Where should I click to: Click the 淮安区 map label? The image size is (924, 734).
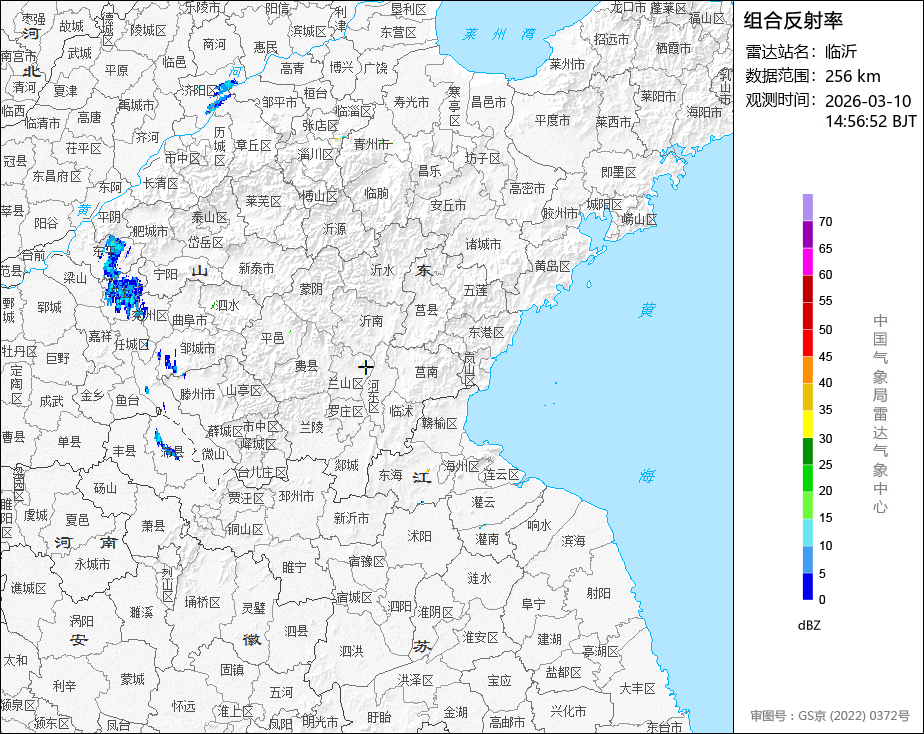[481, 637]
